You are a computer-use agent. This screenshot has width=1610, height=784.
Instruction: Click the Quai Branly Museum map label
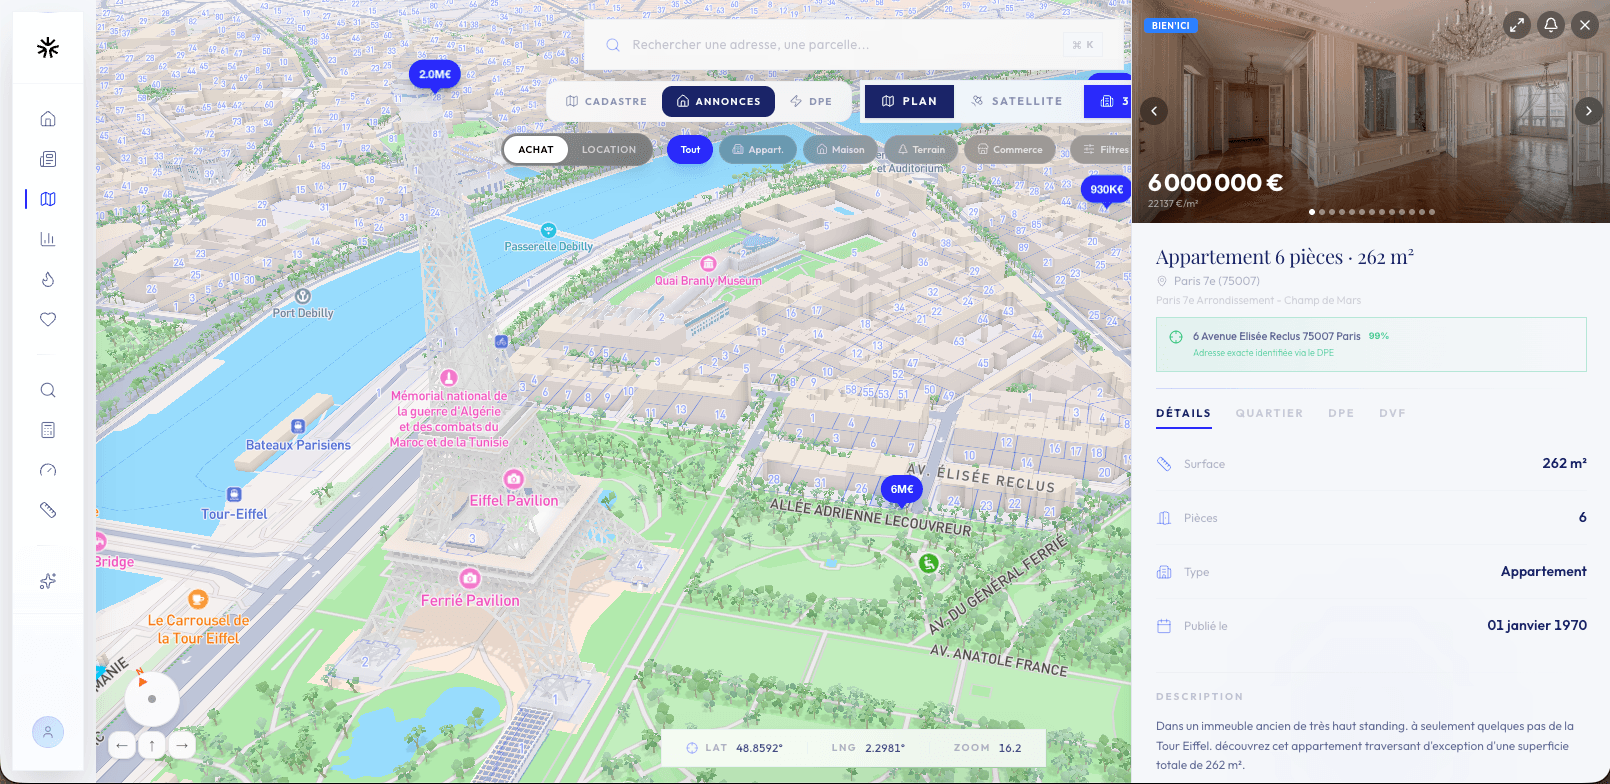[708, 281]
